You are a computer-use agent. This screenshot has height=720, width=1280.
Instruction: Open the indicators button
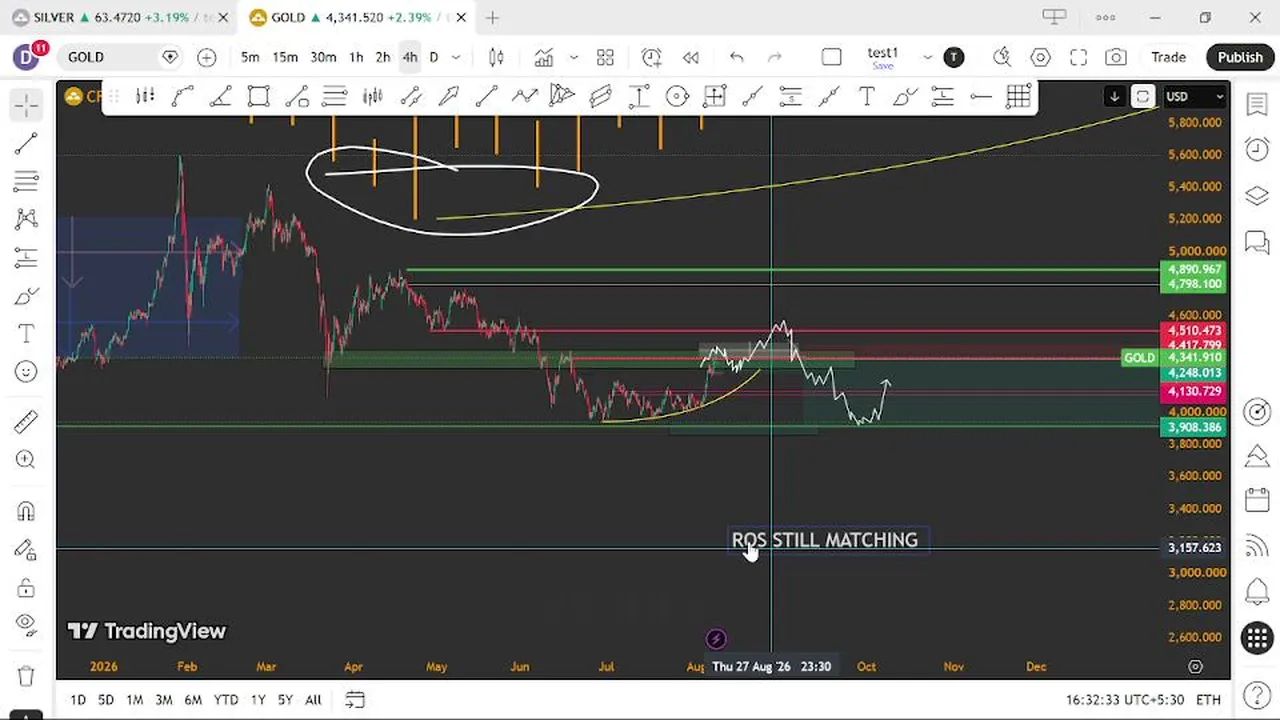tap(543, 57)
